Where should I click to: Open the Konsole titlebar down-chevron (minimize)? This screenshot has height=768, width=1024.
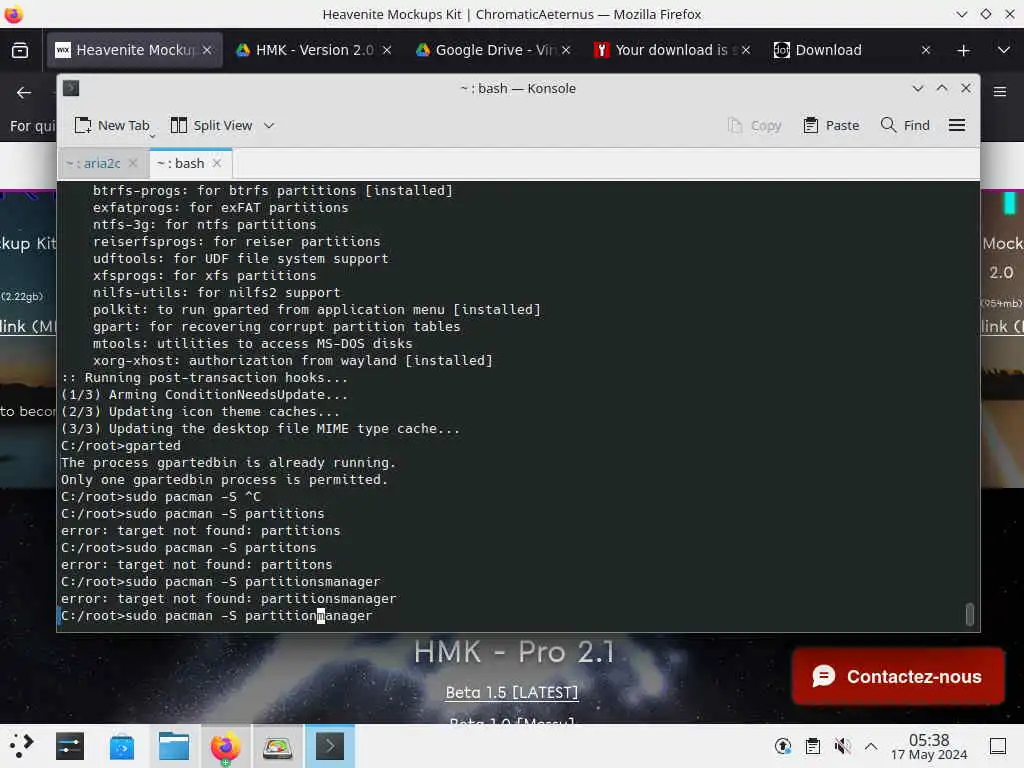(x=918, y=88)
